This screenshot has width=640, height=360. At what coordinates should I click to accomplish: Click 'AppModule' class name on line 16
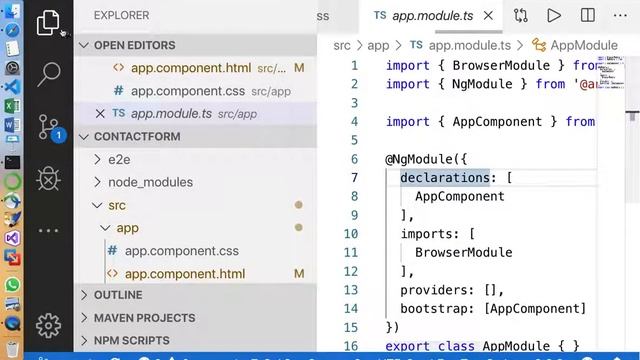(516, 346)
